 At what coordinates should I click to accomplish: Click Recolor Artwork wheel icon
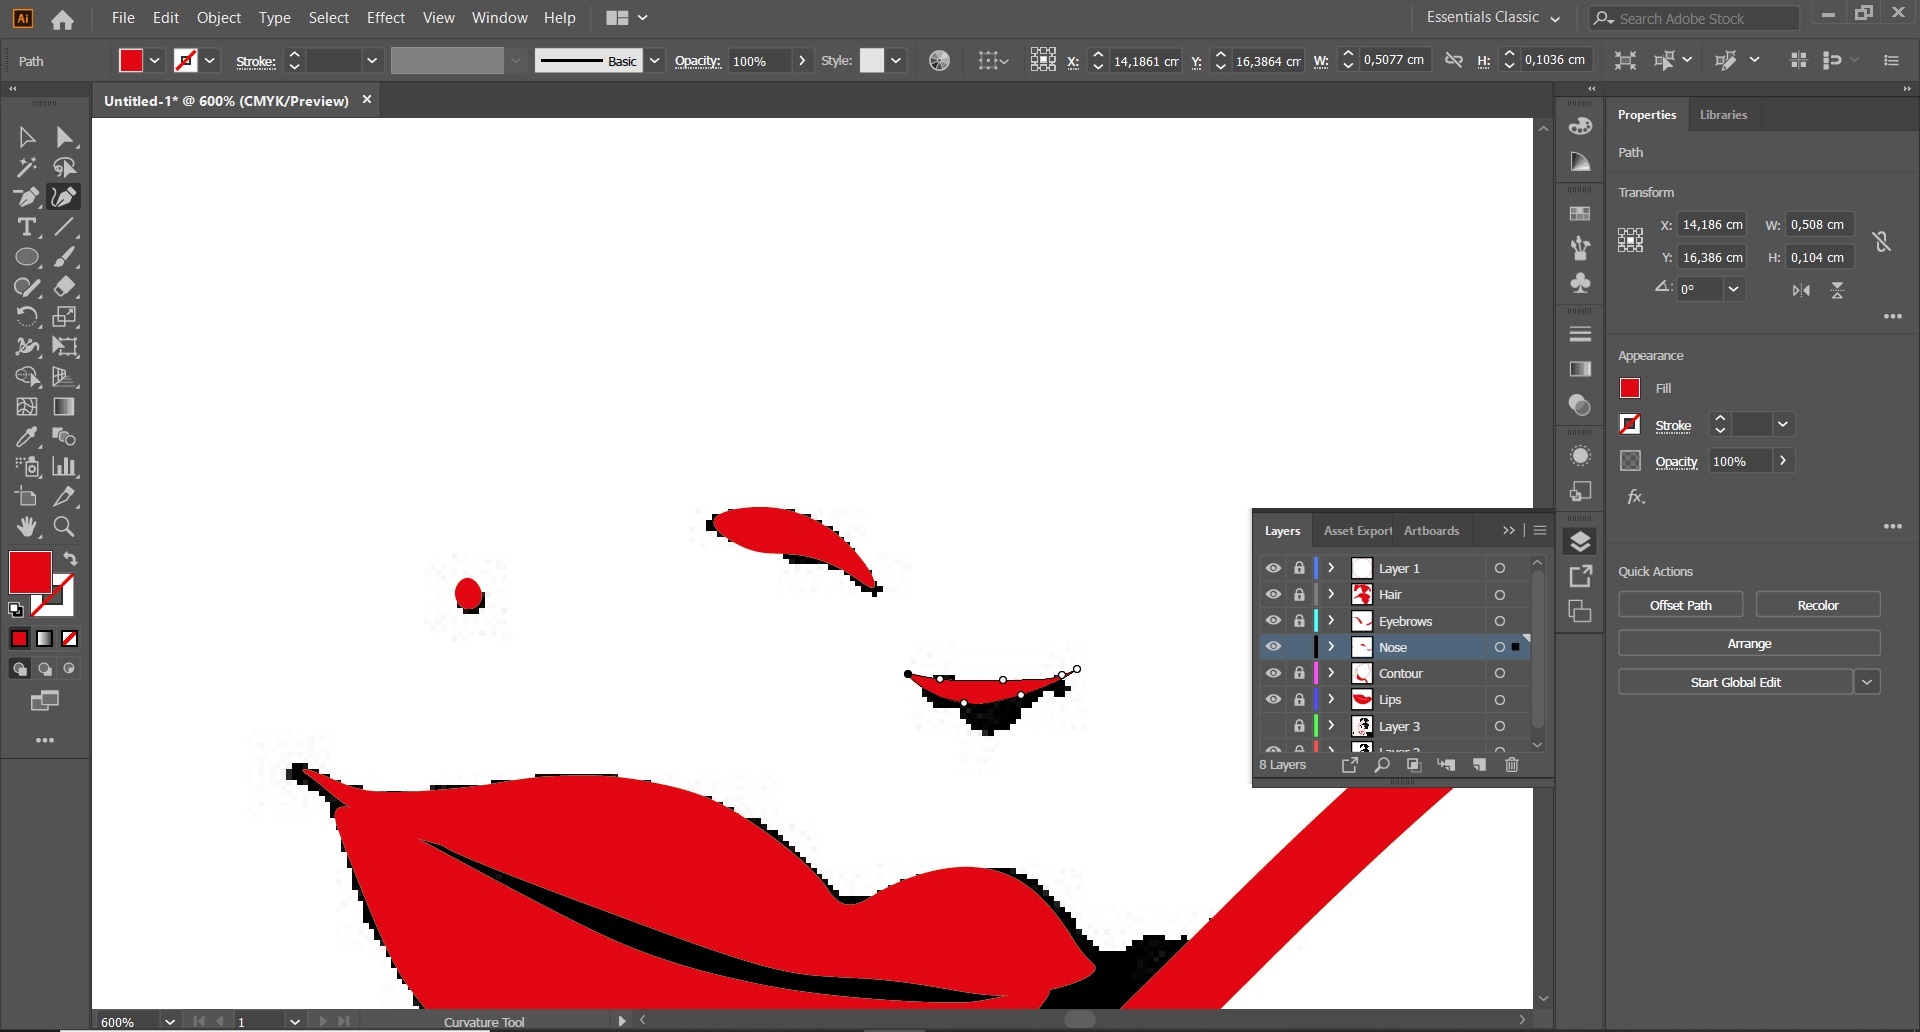[939, 61]
